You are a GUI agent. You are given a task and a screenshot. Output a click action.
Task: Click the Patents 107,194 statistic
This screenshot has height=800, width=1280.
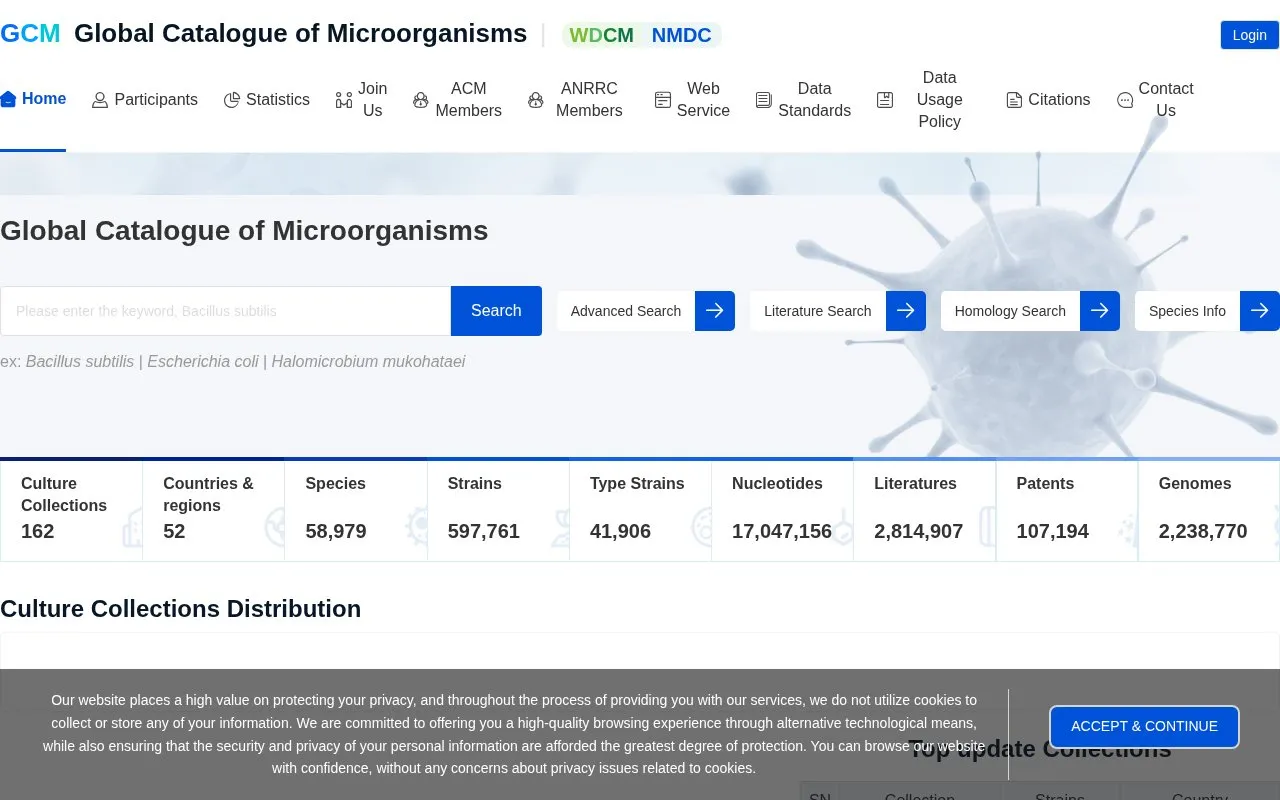pyautogui.click(x=1067, y=510)
